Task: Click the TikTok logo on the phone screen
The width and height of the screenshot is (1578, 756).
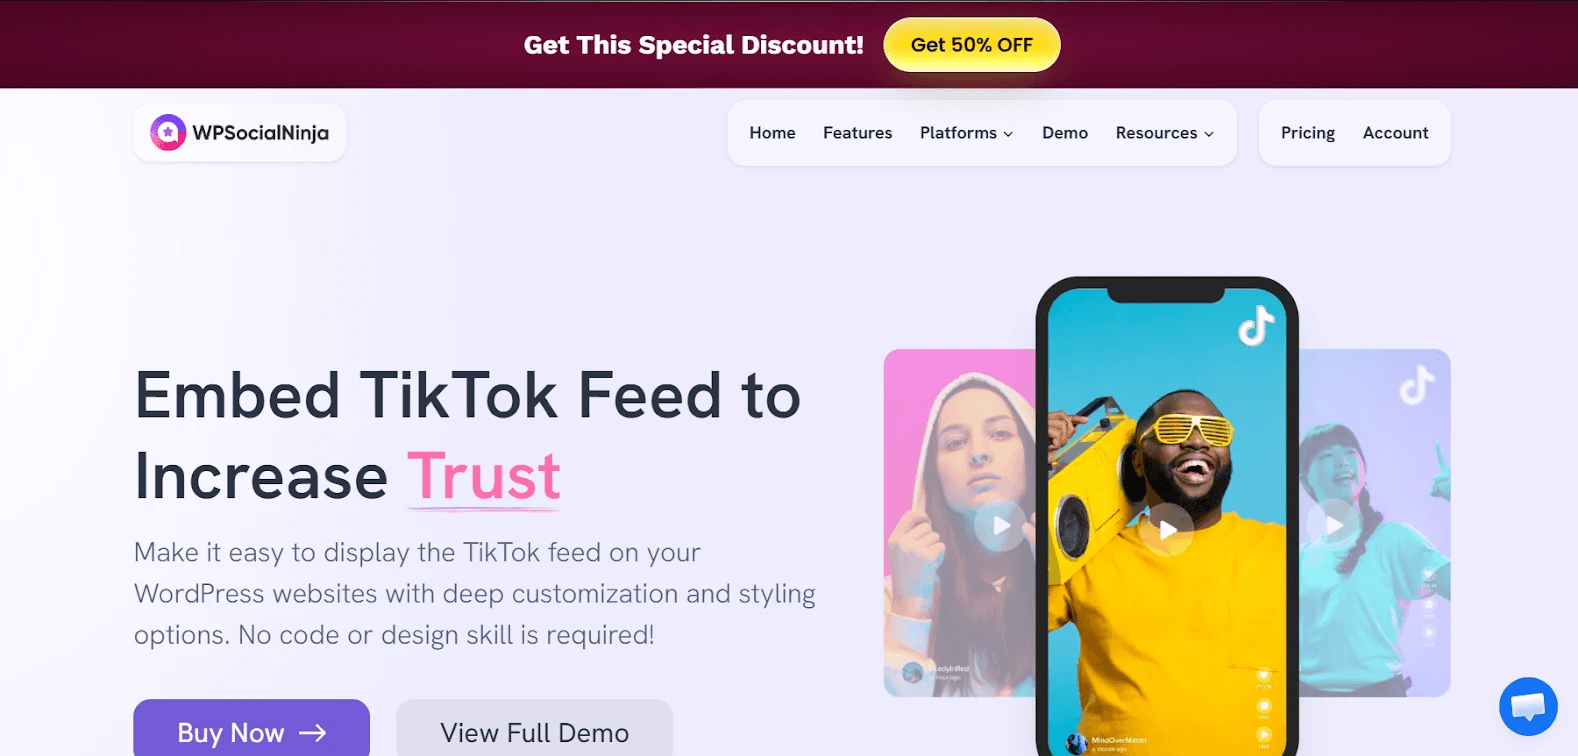Action: (1256, 325)
